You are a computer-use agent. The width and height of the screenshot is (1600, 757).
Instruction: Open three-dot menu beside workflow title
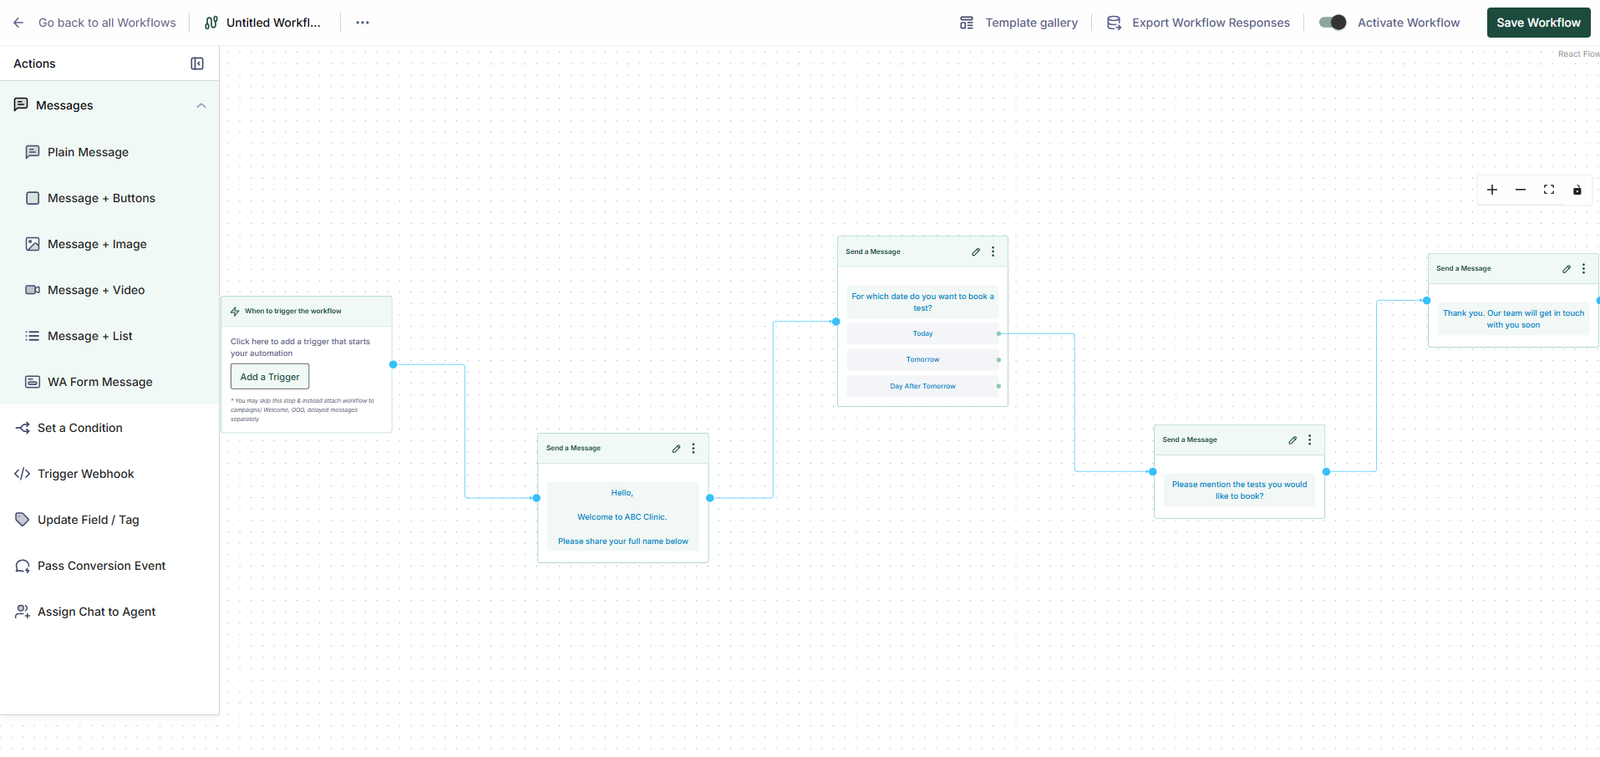[x=362, y=23]
